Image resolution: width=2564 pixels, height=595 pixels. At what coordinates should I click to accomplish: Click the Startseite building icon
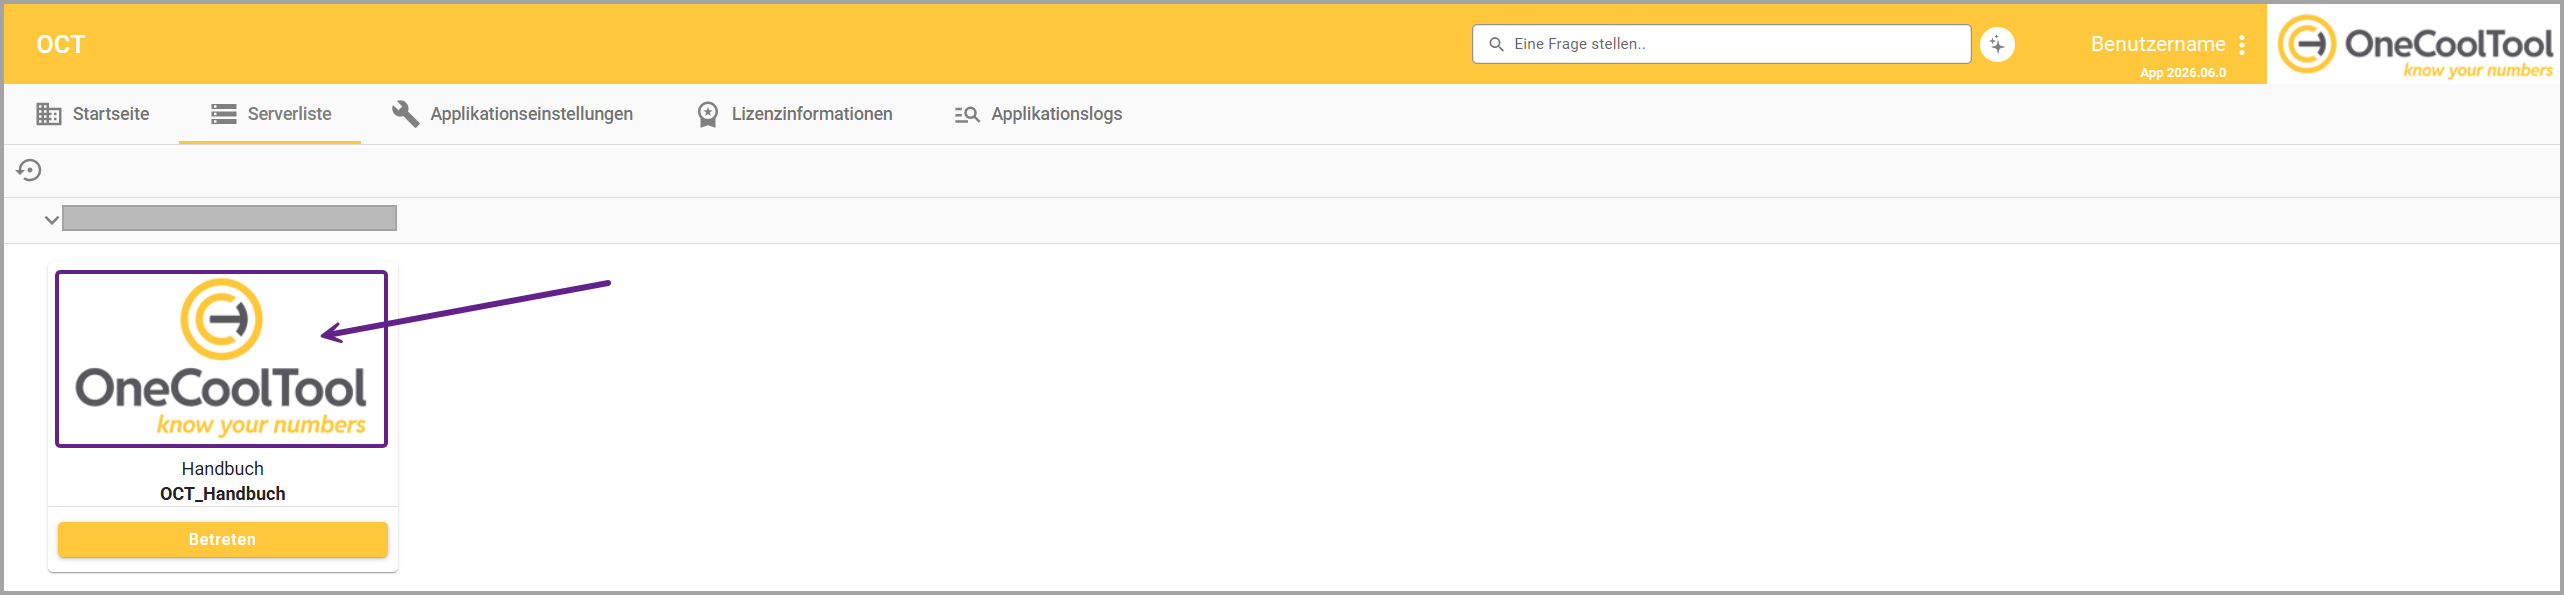click(x=48, y=114)
